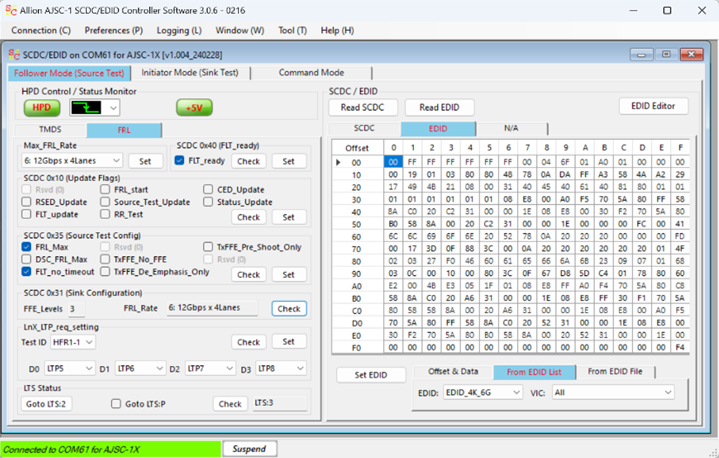Open the D0 LTP5 dropdown
This screenshot has width=719, height=458.
(x=69, y=368)
